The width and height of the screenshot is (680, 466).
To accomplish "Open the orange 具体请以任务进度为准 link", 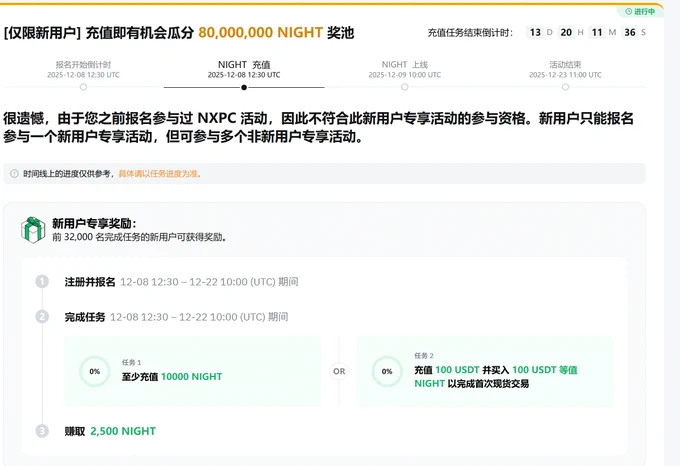I will pos(160,174).
